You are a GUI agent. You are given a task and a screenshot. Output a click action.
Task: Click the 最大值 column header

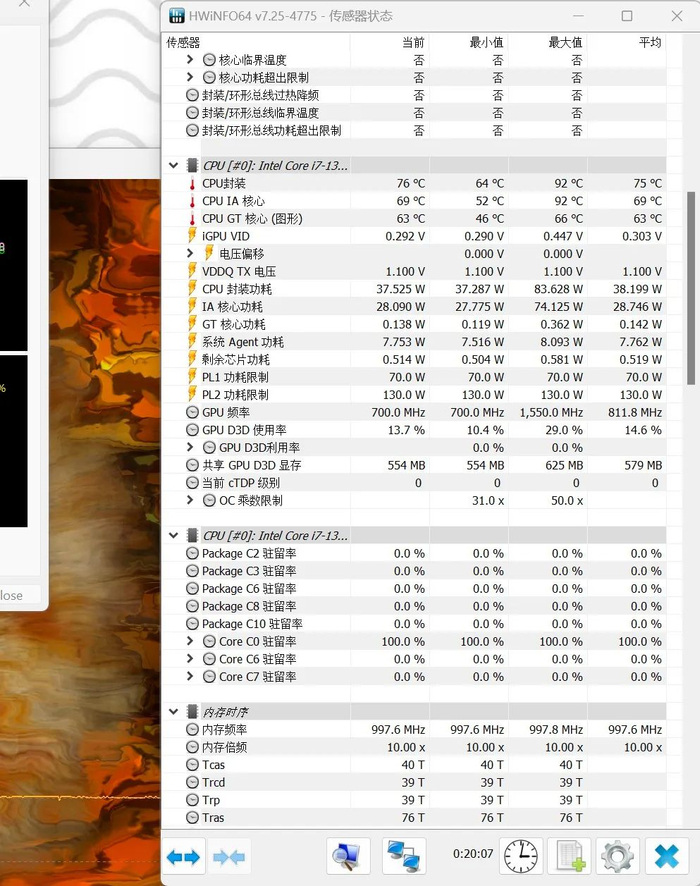tap(548, 42)
